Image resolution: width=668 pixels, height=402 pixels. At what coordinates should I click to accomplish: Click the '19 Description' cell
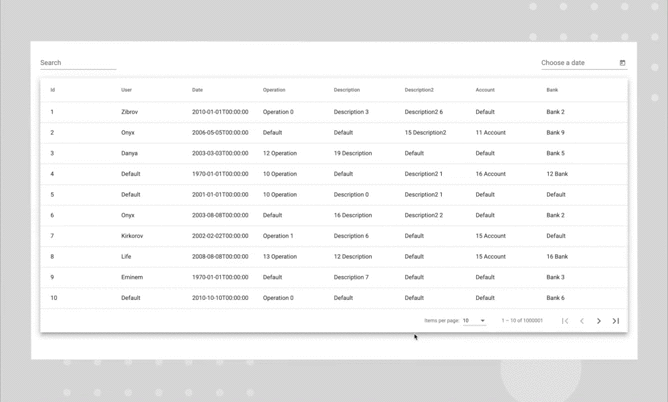point(353,153)
